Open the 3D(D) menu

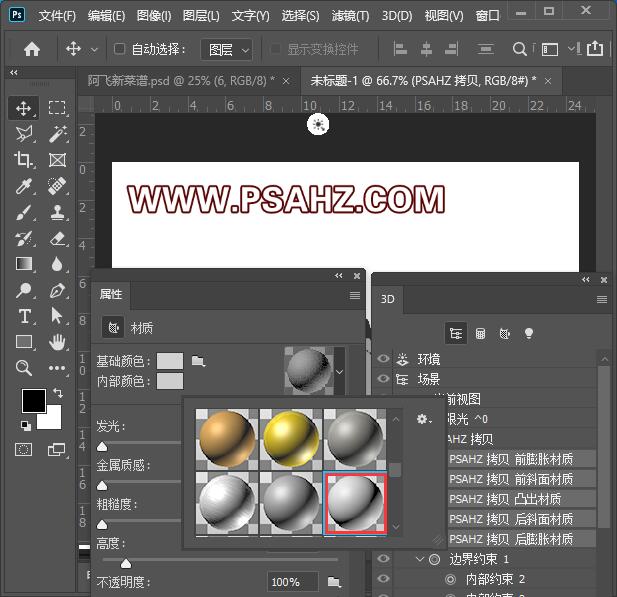pyautogui.click(x=397, y=16)
